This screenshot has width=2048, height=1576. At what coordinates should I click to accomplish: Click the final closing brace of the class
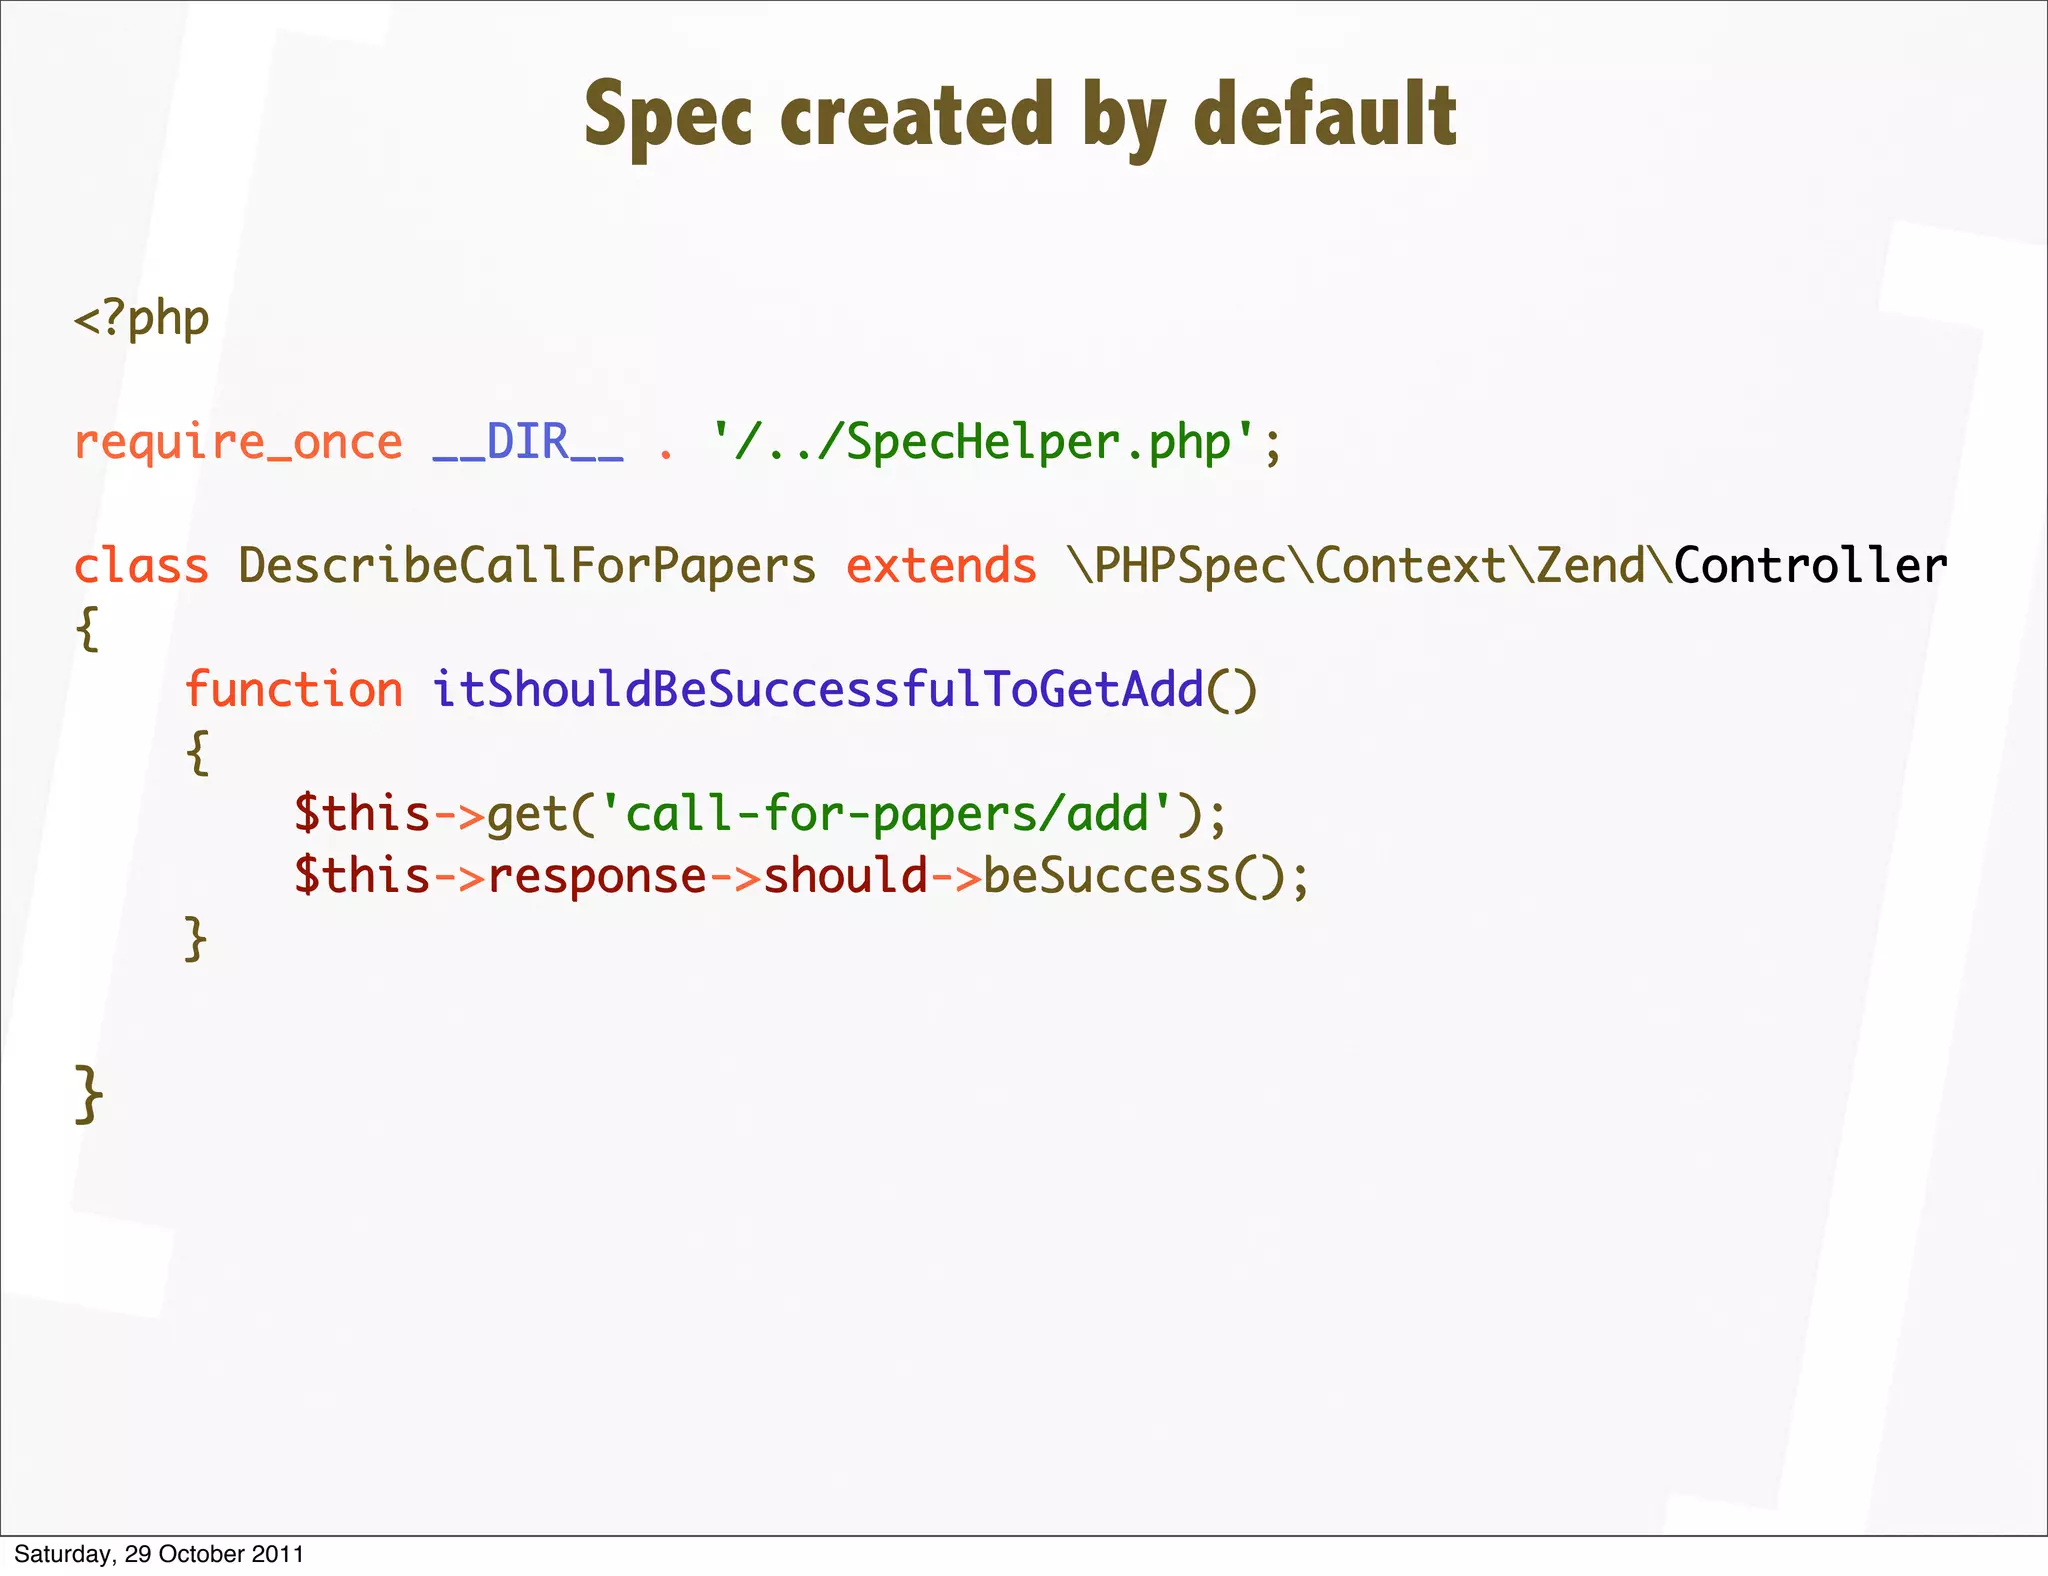point(88,1095)
